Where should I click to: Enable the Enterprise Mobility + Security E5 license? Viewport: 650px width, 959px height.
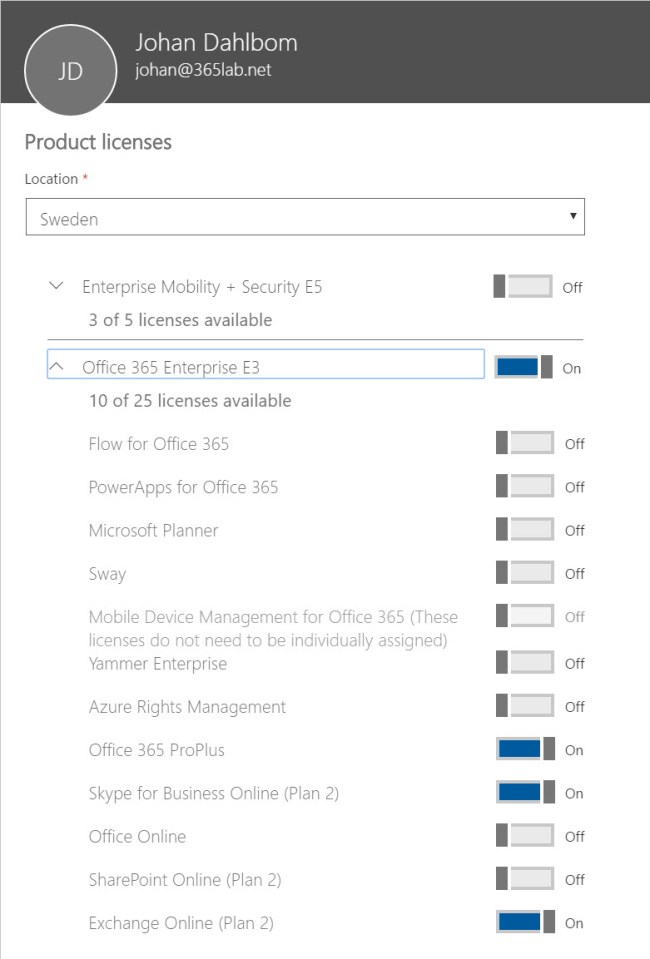523,287
